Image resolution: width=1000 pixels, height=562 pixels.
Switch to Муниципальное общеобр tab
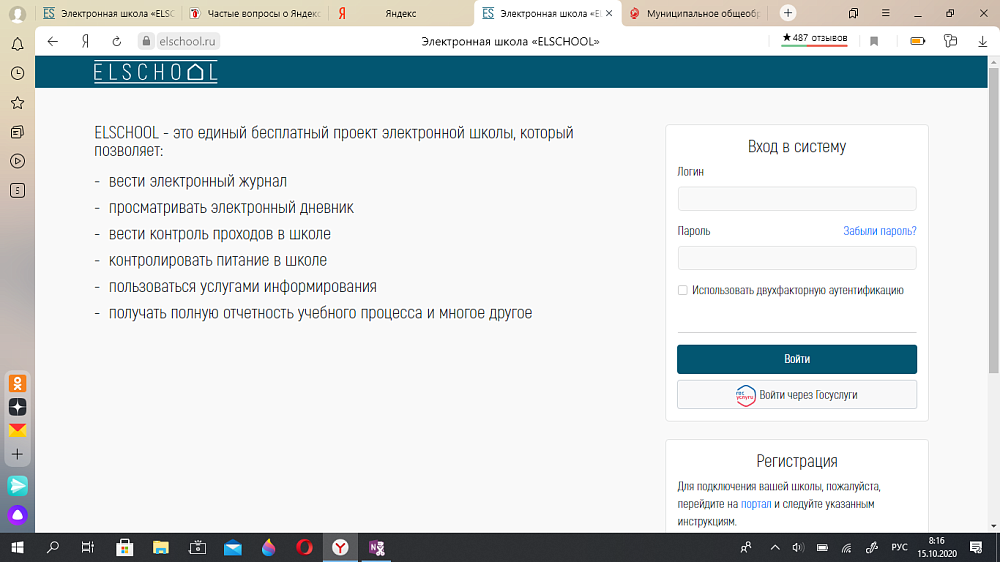click(x=695, y=13)
